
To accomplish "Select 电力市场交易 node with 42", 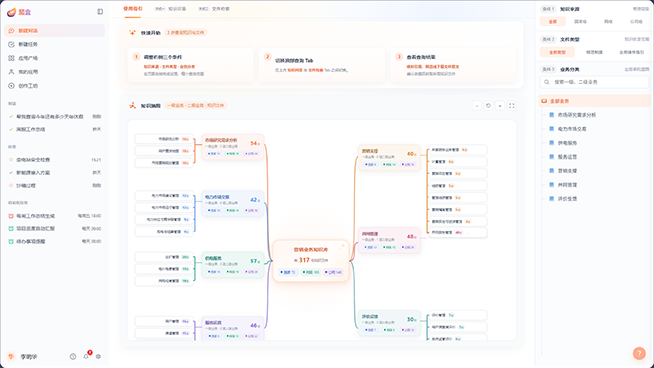I will 232,203.
